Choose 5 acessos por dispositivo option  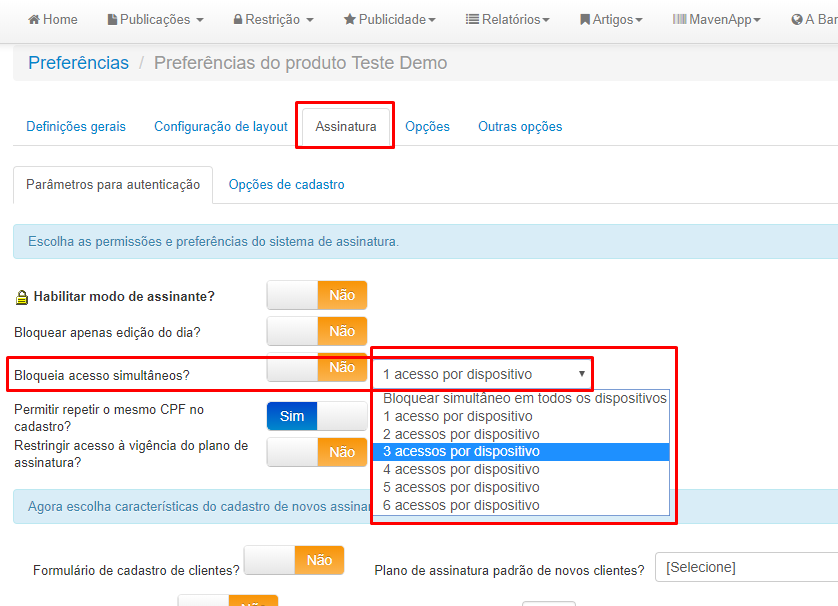(521, 487)
